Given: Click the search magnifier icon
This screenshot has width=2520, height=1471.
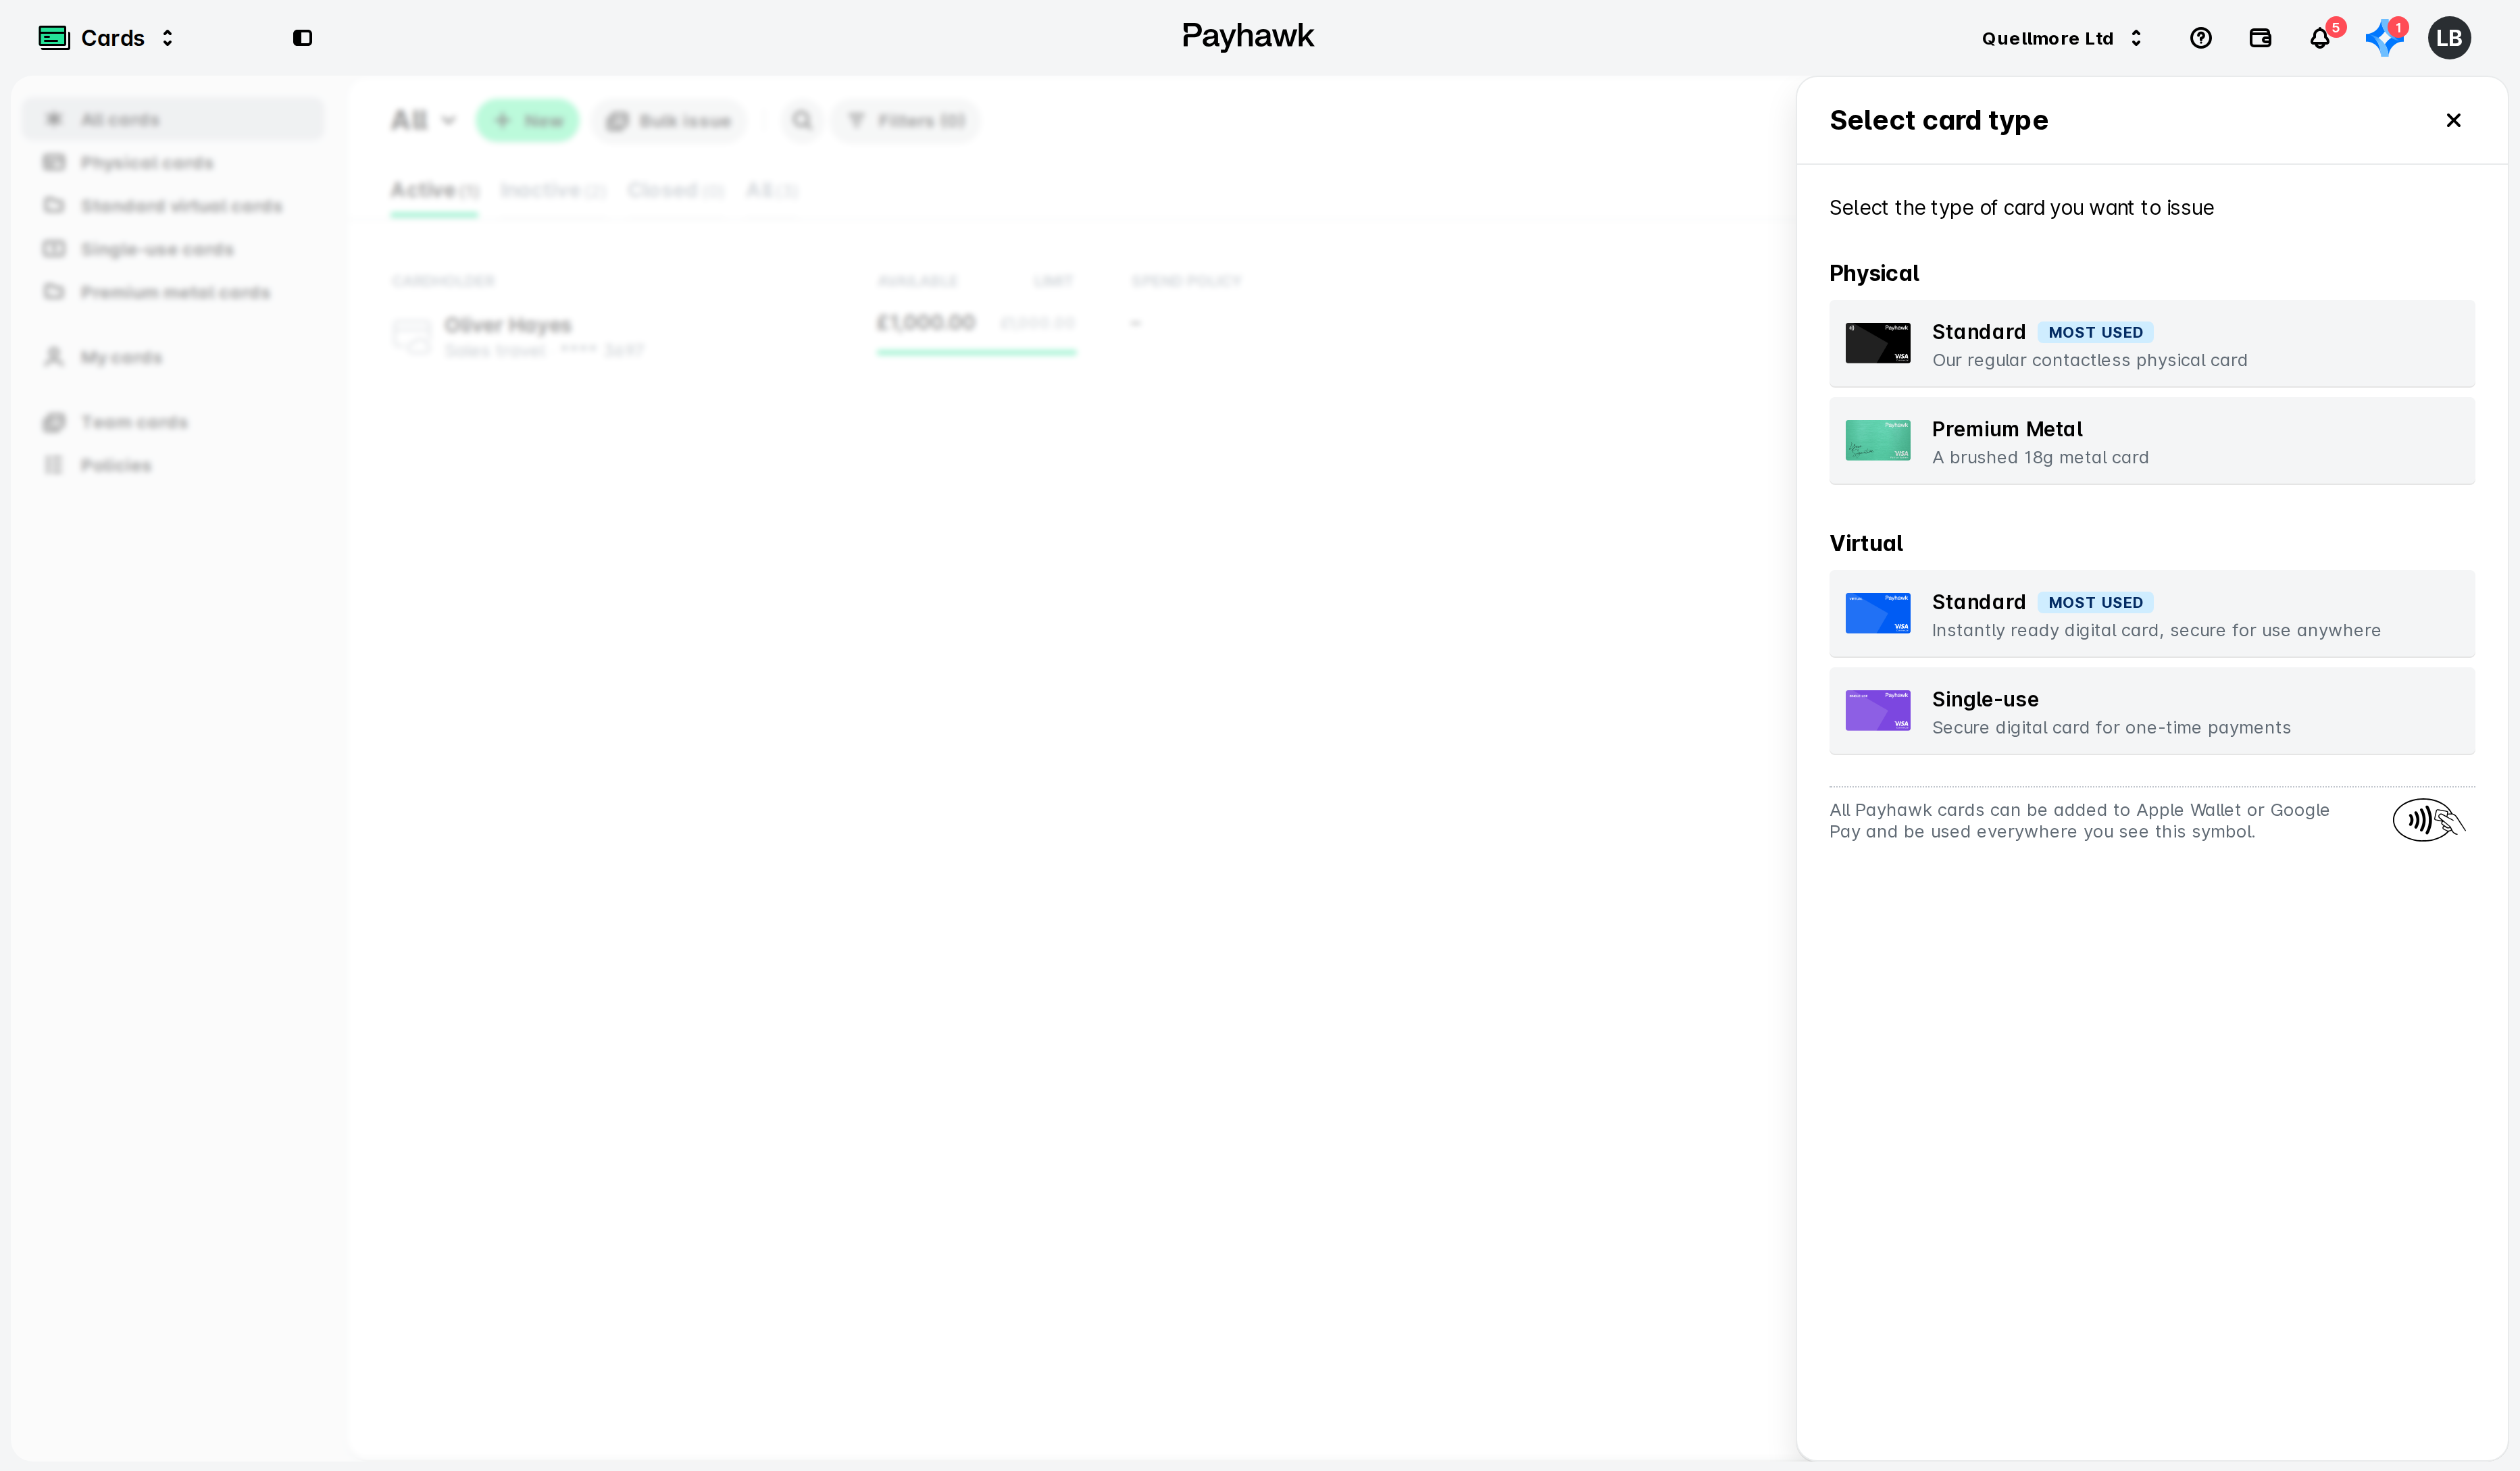Looking at the screenshot, I should (x=802, y=120).
